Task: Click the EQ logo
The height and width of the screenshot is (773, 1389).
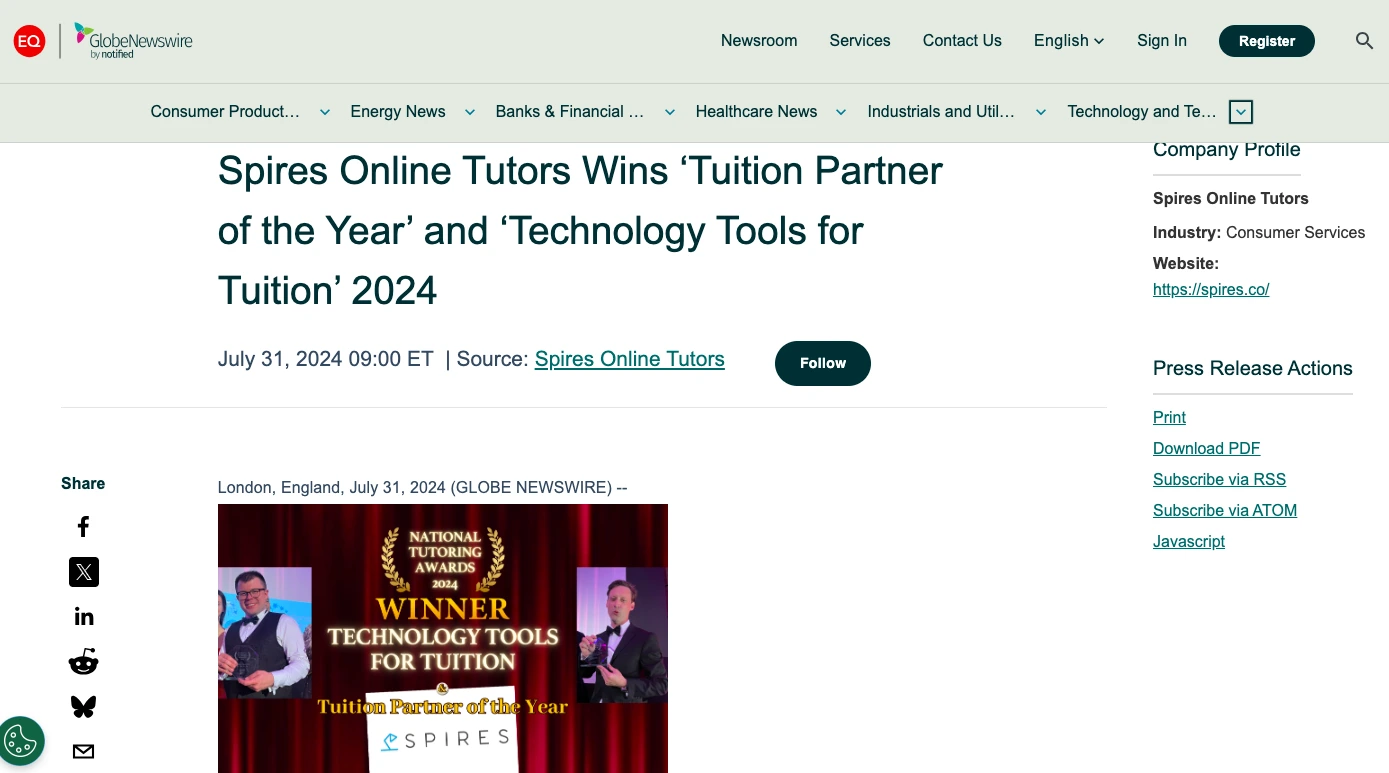Action: point(29,41)
